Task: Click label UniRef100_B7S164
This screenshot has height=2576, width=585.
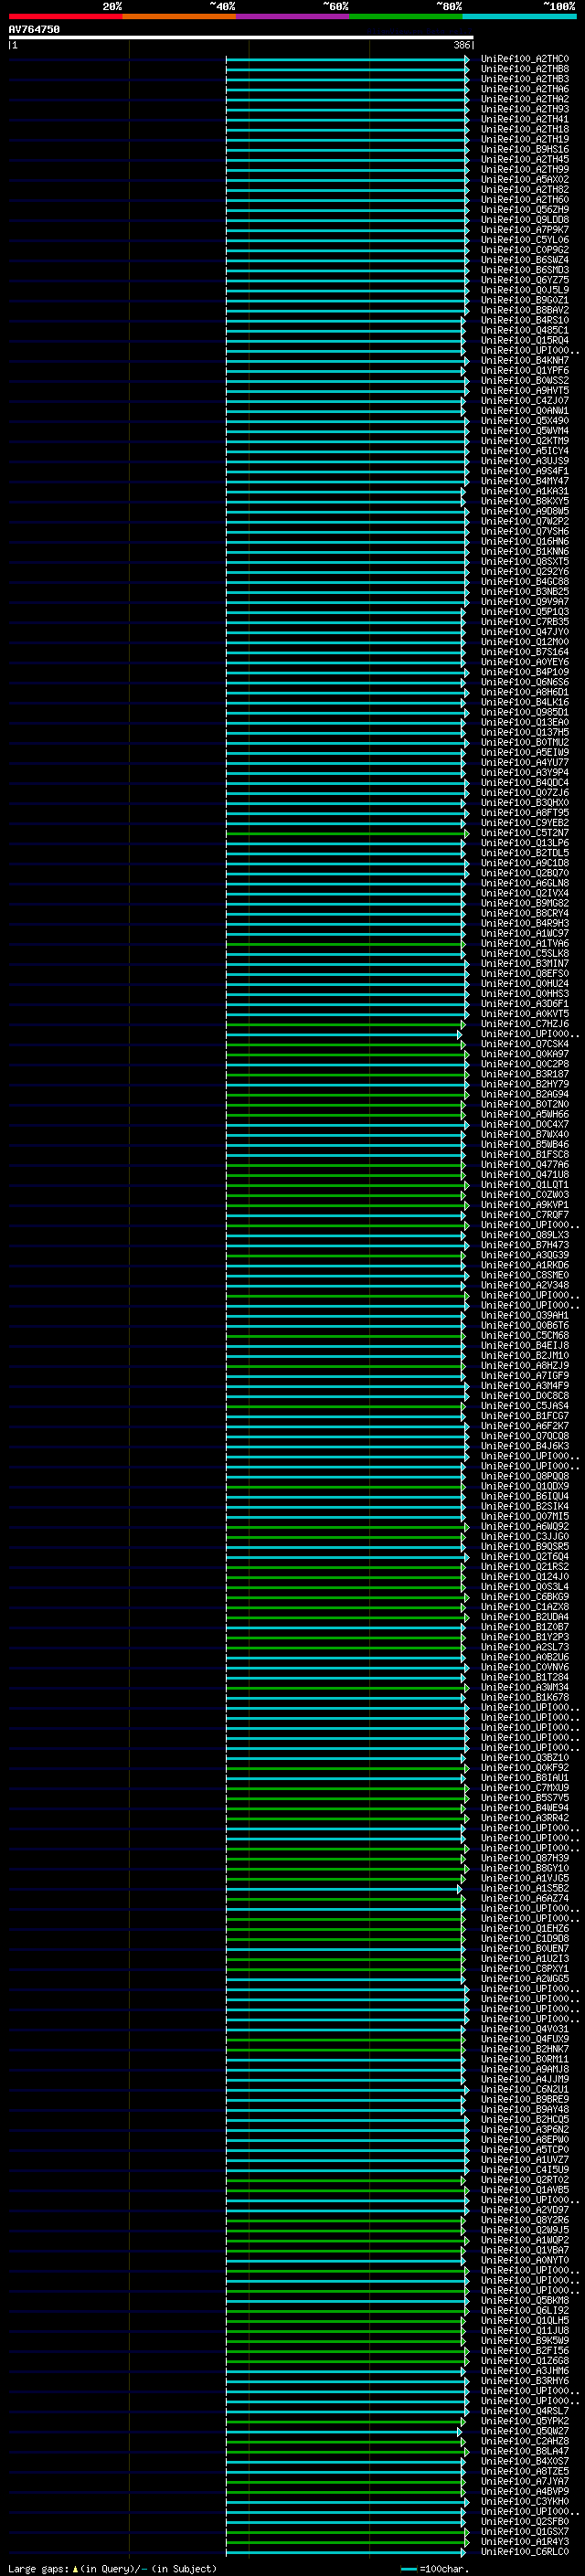Action: tap(525, 652)
